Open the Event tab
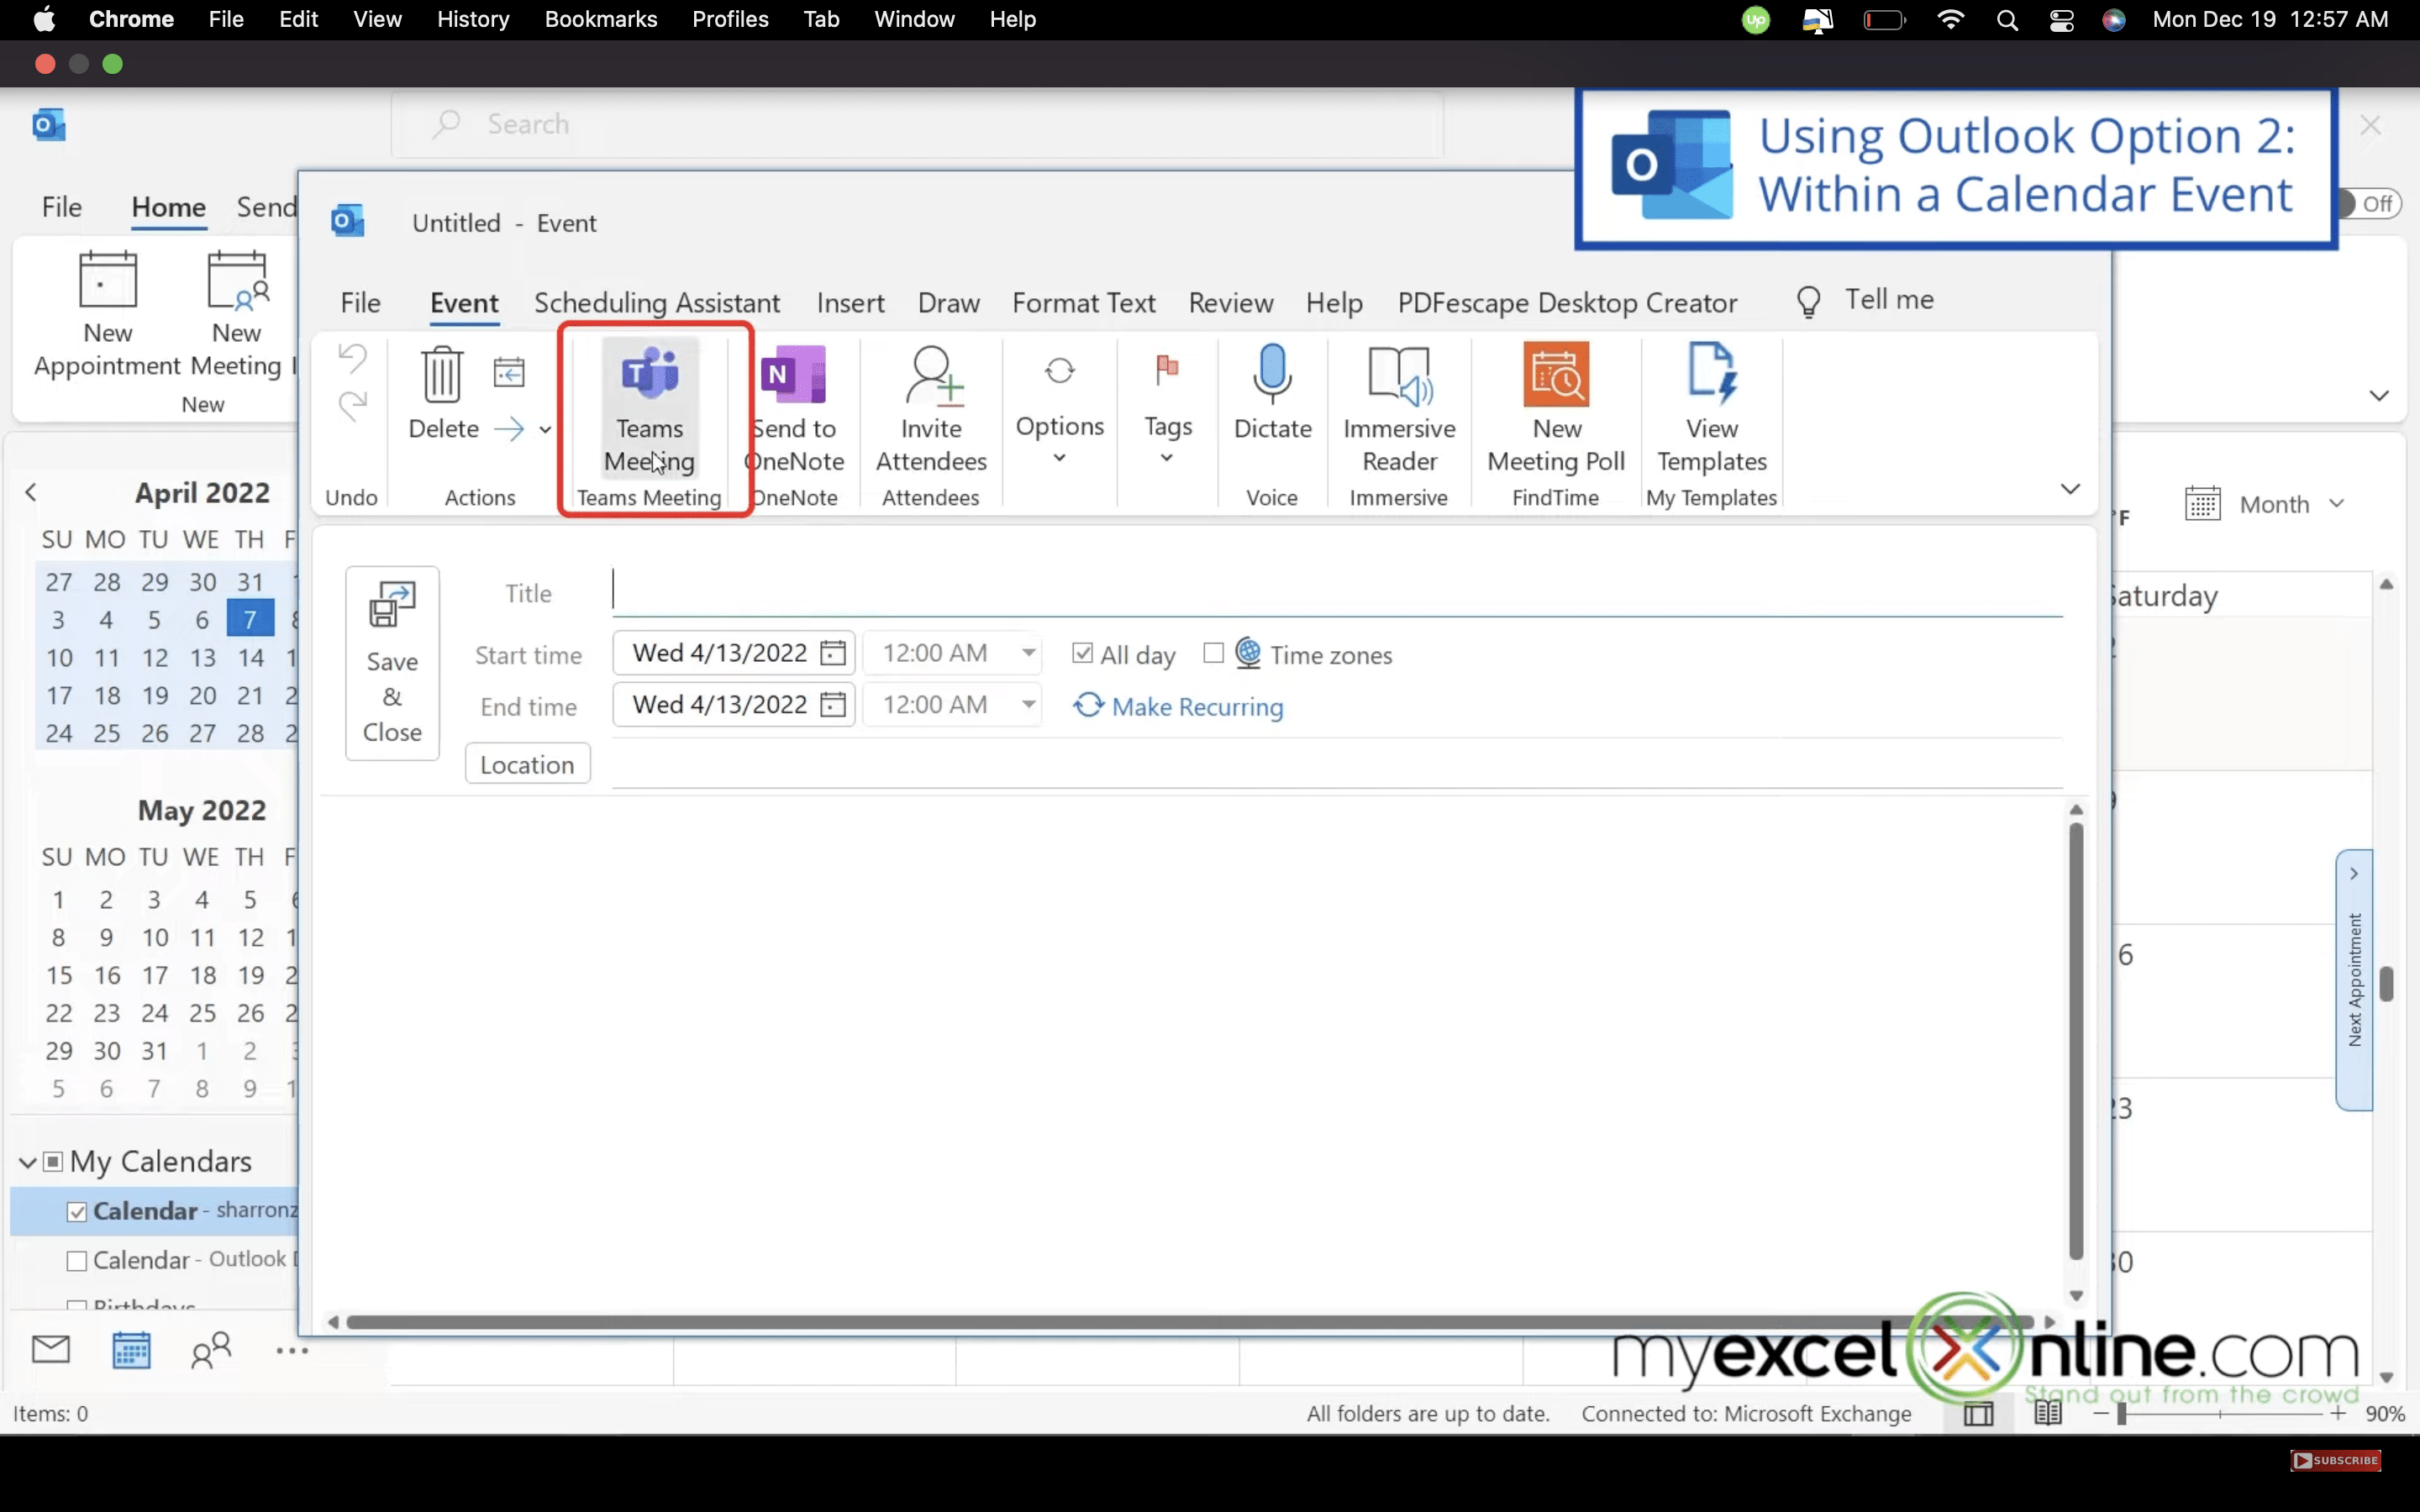This screenshot has height=1512, width=2420. [x=464, y=303]
